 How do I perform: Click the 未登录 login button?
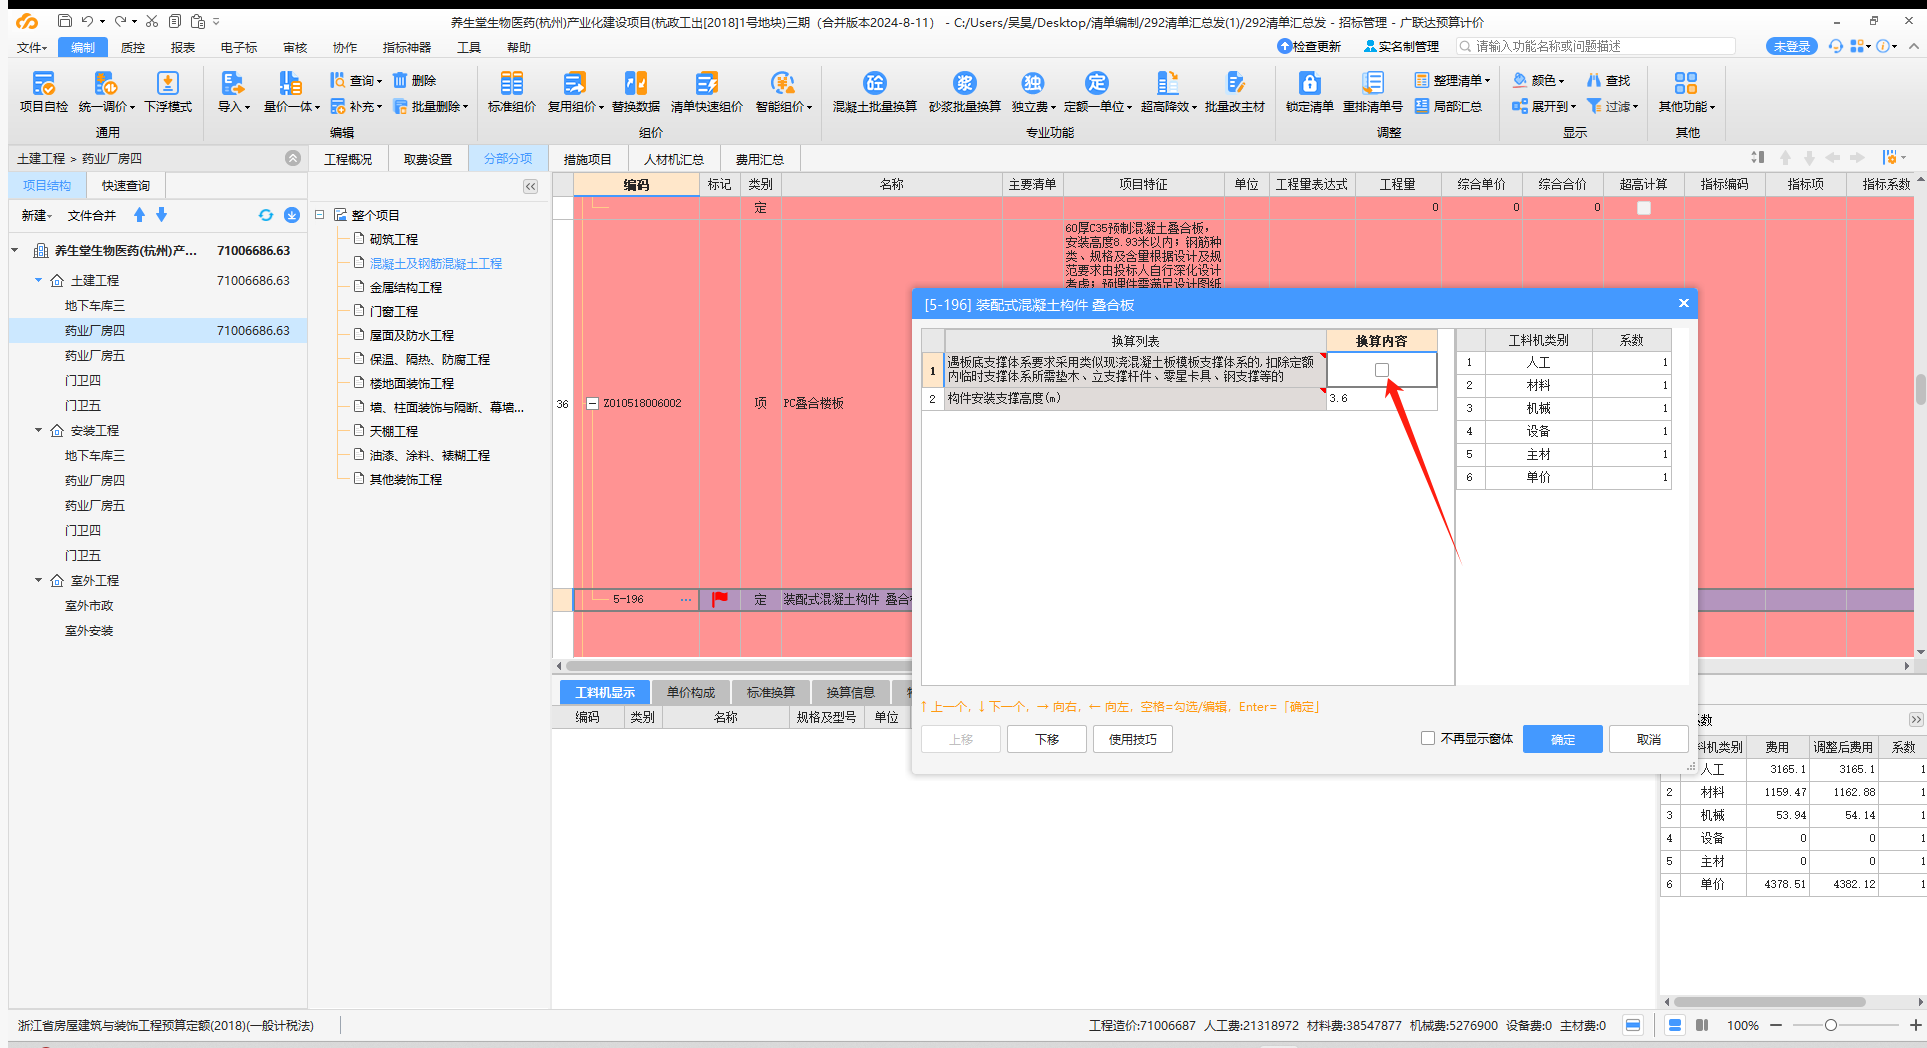coord(1792,46)
